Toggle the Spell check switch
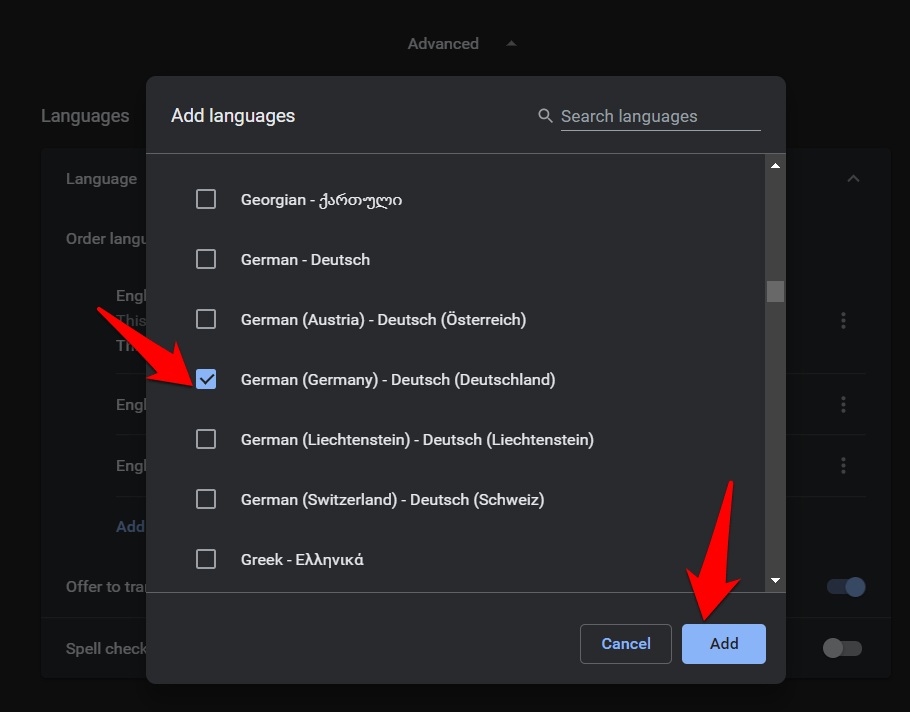The width and height of the screenshot is (910, 712). click(x=841, y=648)
